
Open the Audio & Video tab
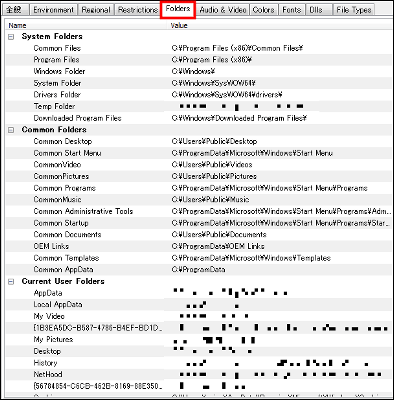[x=223, y=10]
